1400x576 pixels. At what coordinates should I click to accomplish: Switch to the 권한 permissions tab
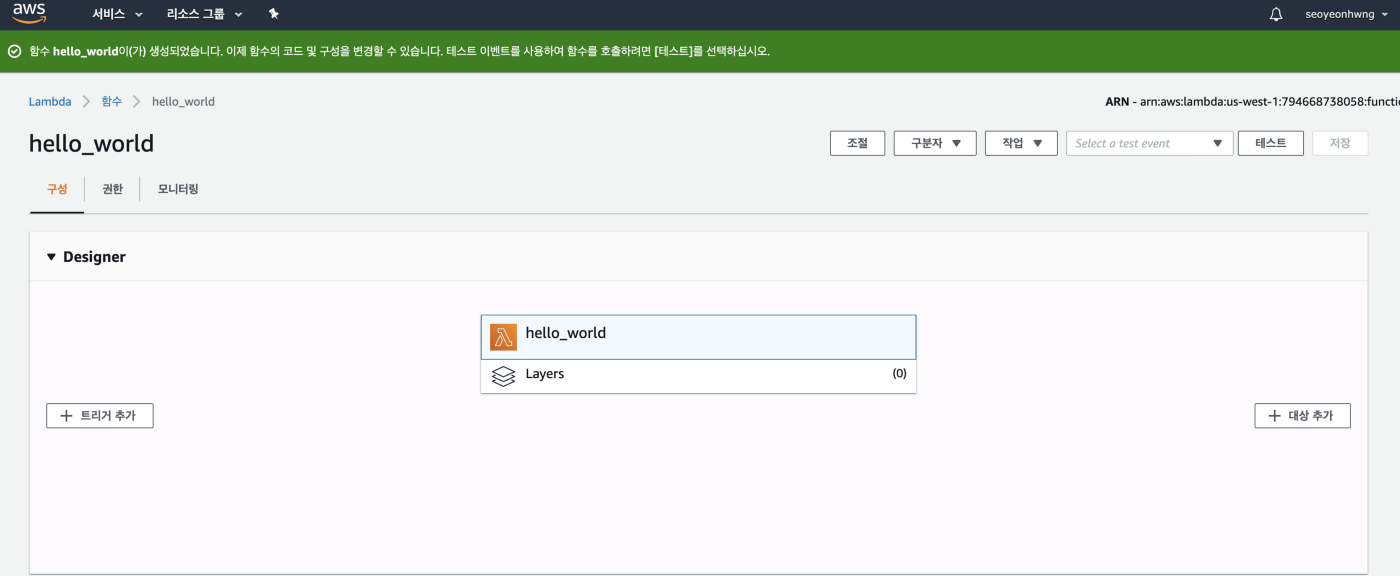tap(113, 189)
